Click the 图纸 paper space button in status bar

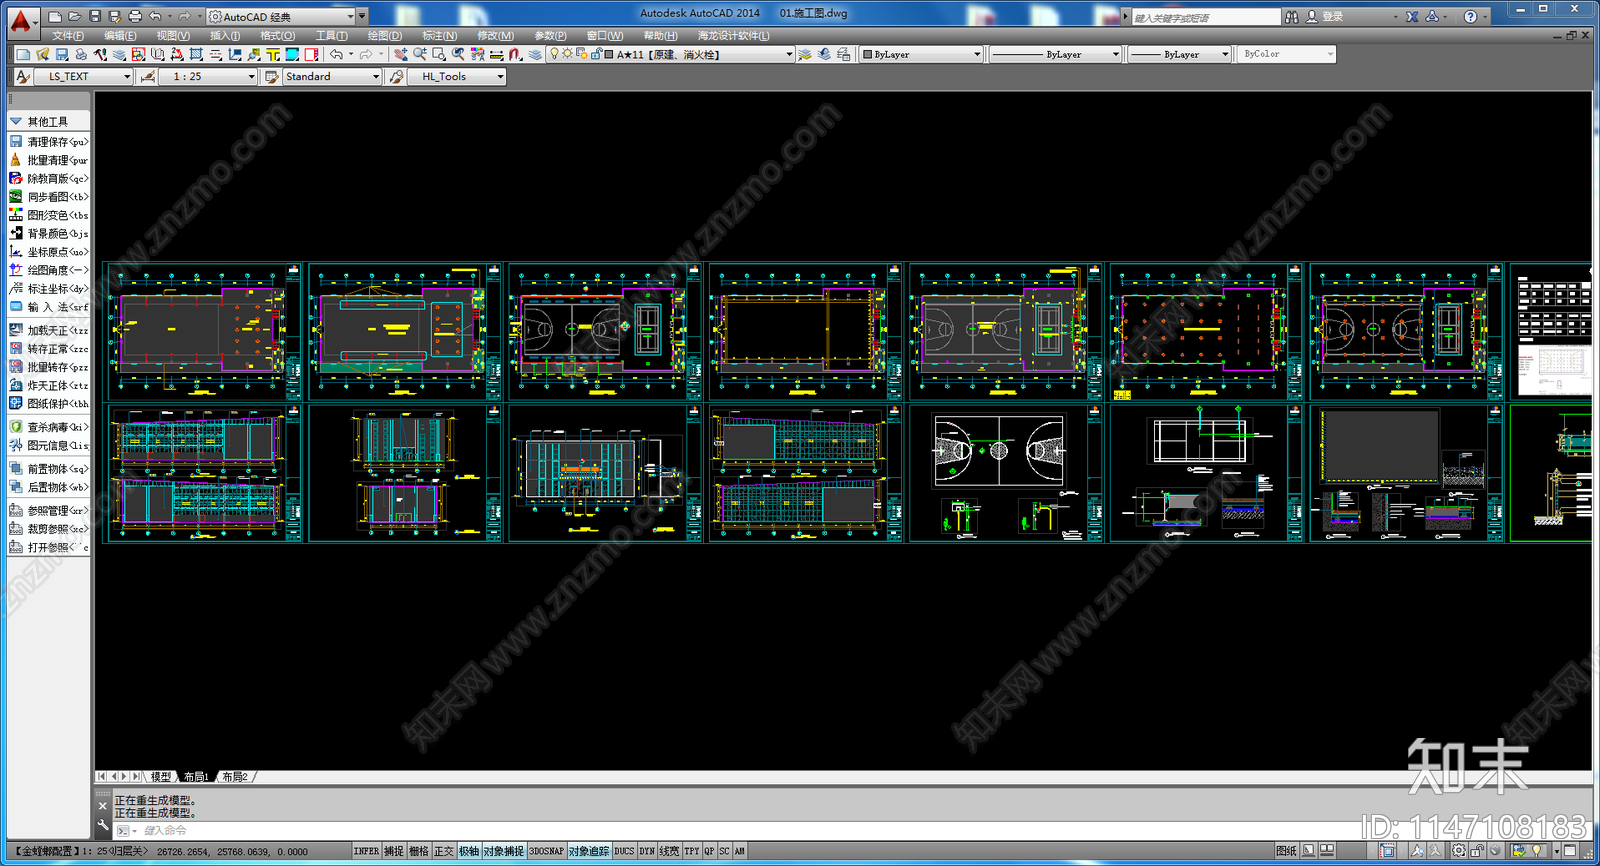(1286, 851)
